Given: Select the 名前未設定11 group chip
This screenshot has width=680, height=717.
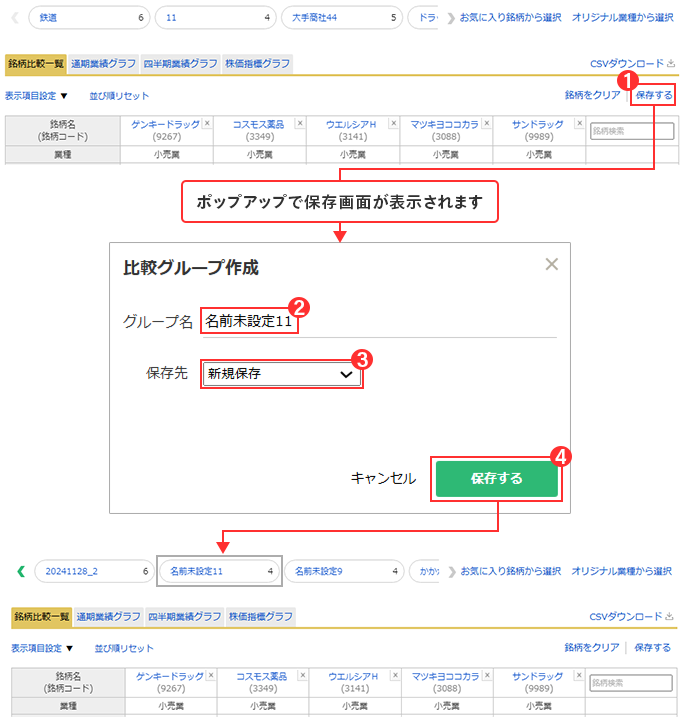Looking at the screenshot, I should click(x=219, y=571).
